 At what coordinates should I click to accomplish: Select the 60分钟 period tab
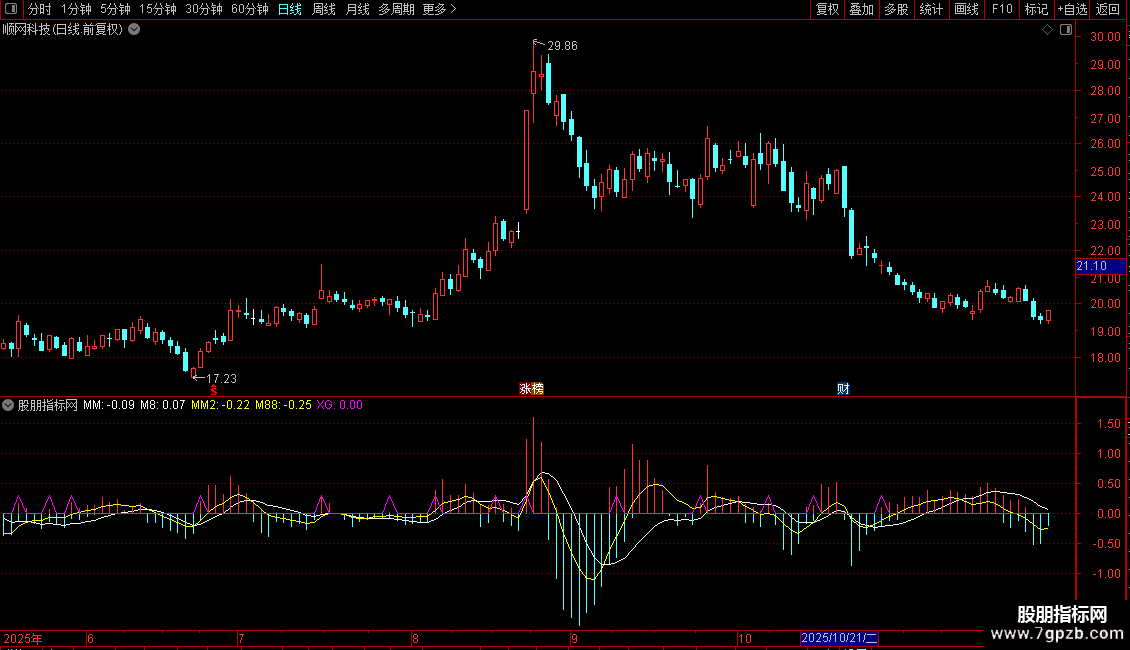249,9
